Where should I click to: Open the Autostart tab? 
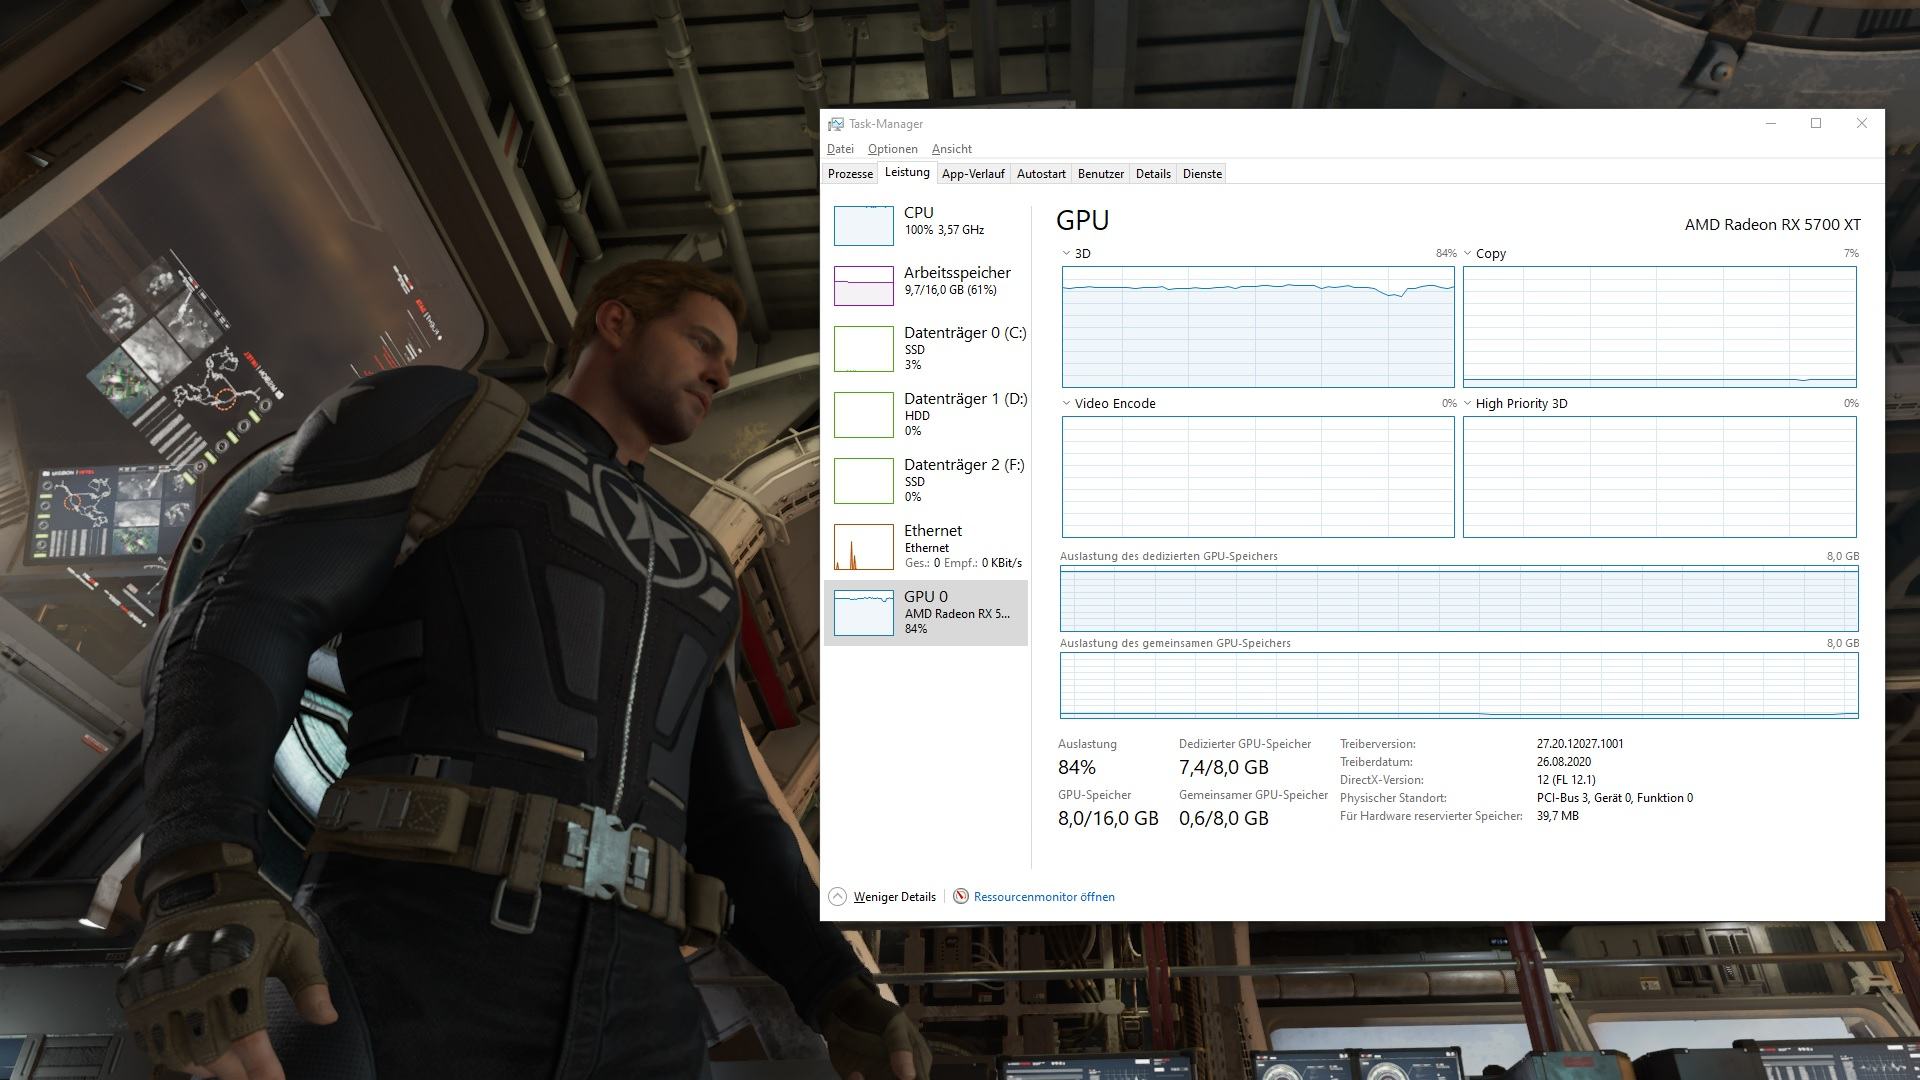pyautogui.click(x=1041, y=174)
